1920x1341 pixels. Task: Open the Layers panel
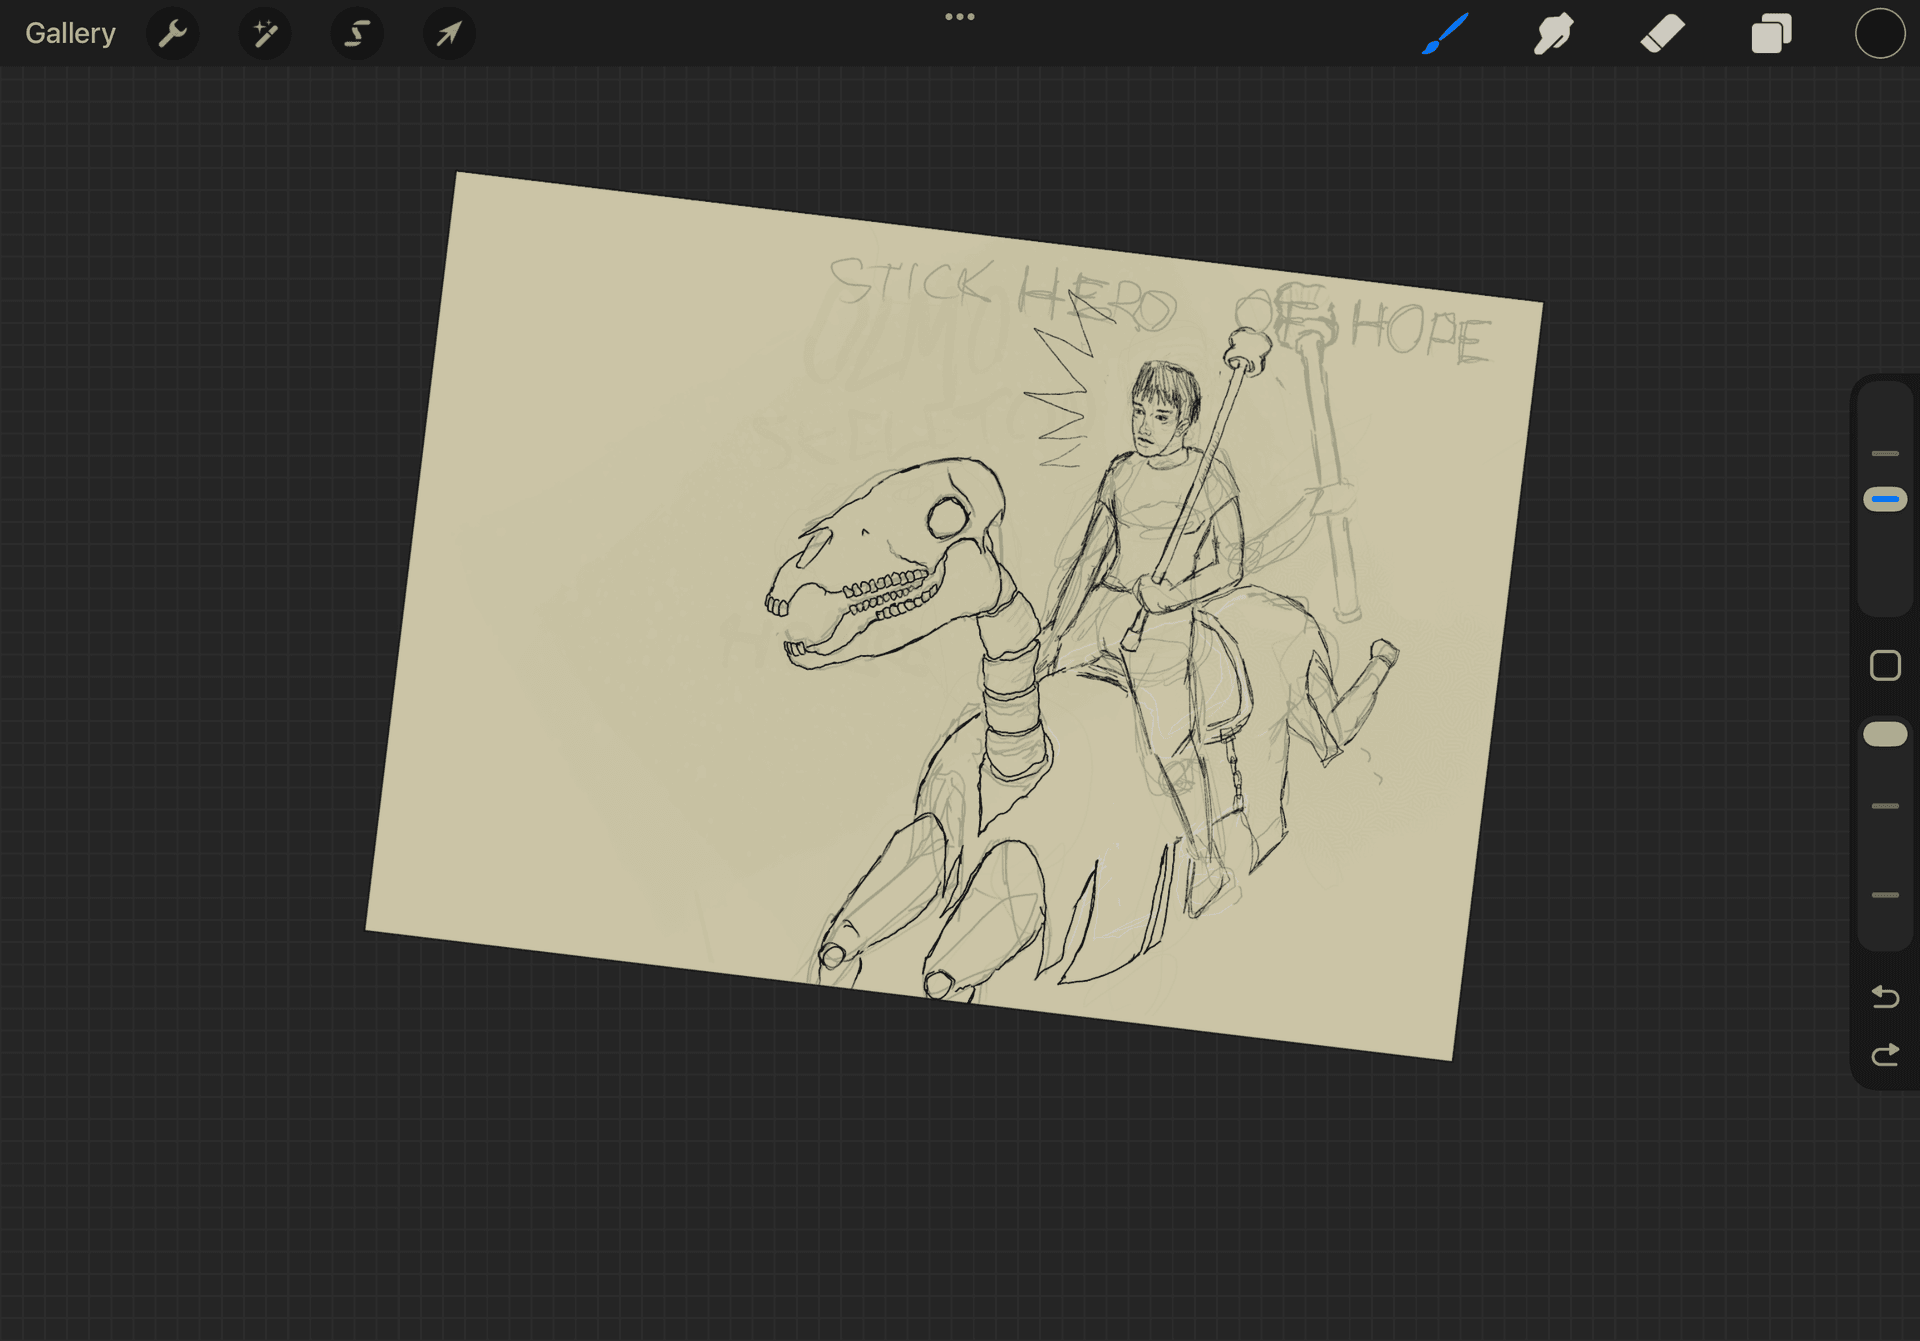(1771, 33)
